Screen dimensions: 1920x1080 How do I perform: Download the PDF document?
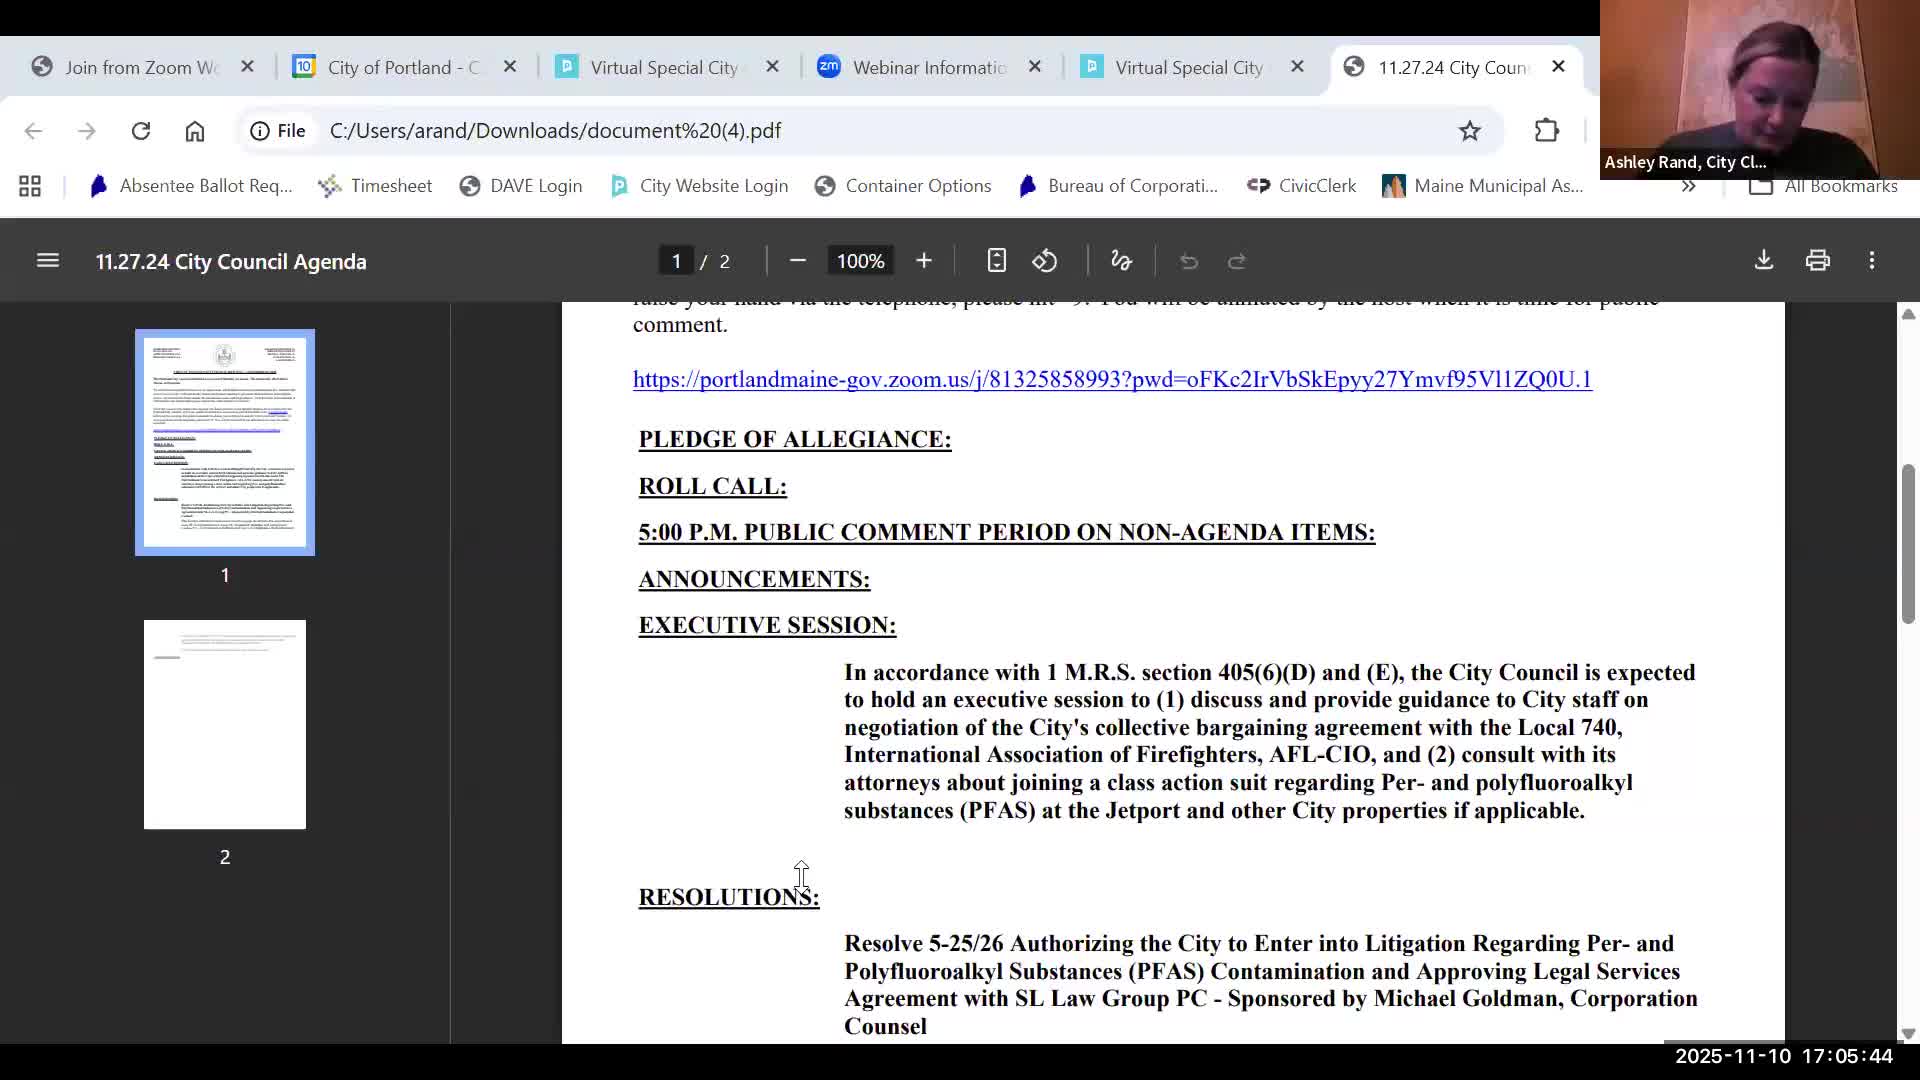click(x=1764, y=261)
